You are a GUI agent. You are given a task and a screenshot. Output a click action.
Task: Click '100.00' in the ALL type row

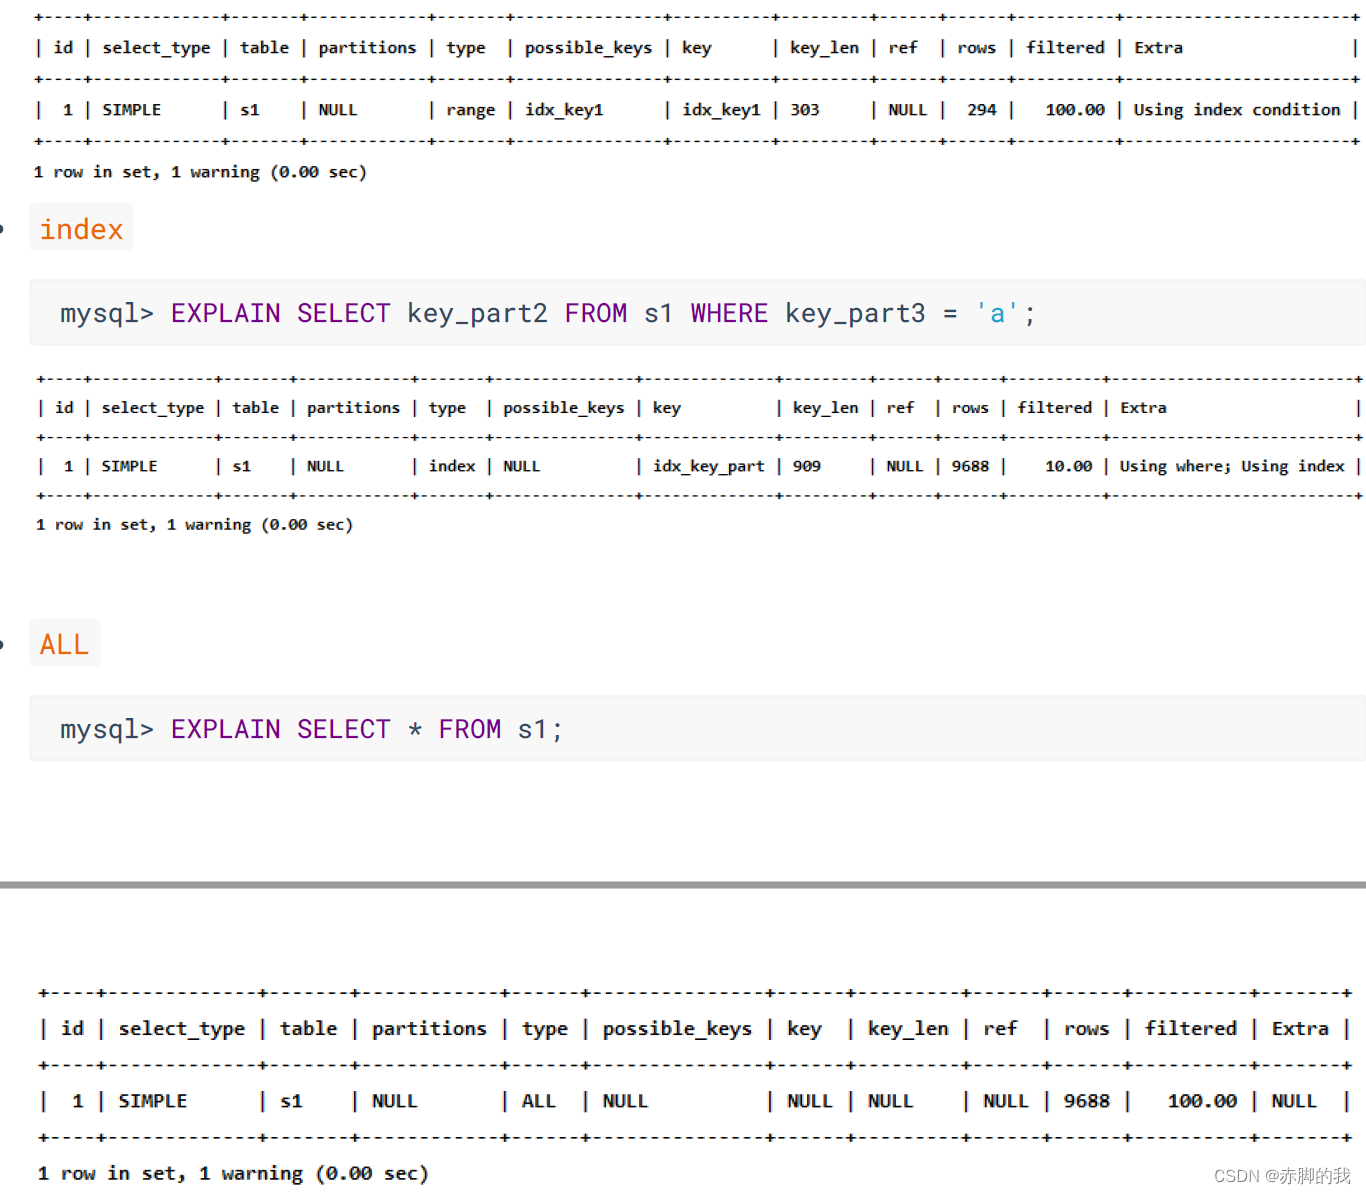pyautogui.click(x=1202, y=1101)
